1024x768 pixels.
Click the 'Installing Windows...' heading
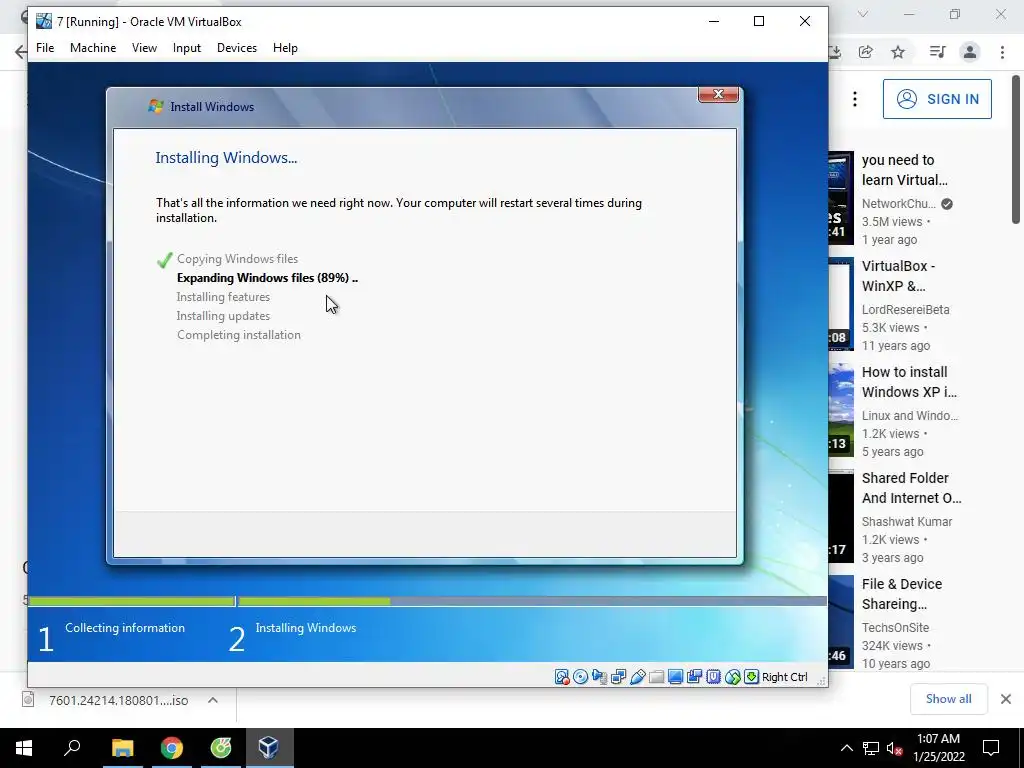[226, 157]
